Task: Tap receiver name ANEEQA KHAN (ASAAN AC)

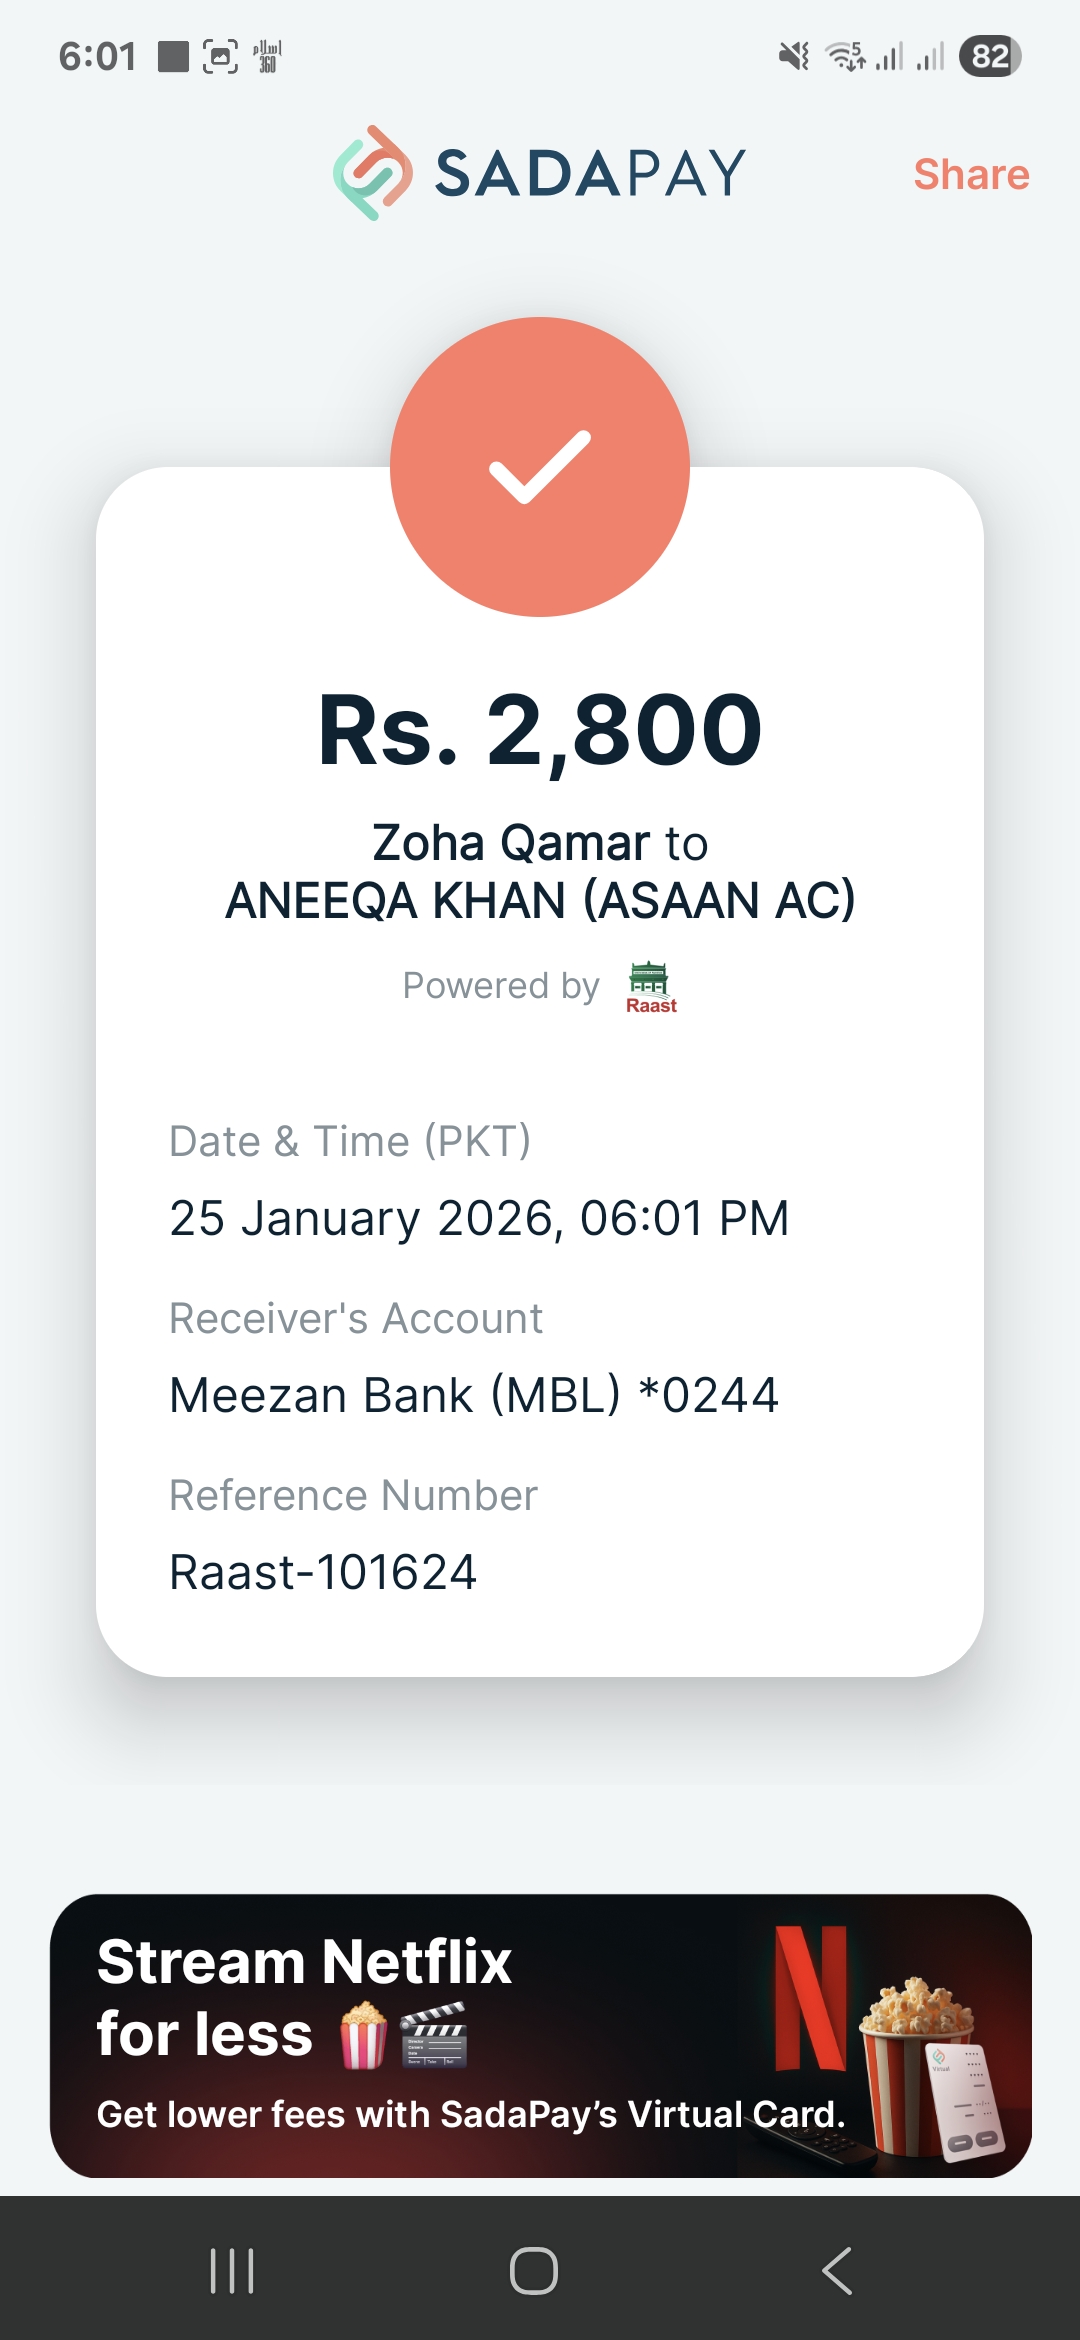Action: (540, 900)
